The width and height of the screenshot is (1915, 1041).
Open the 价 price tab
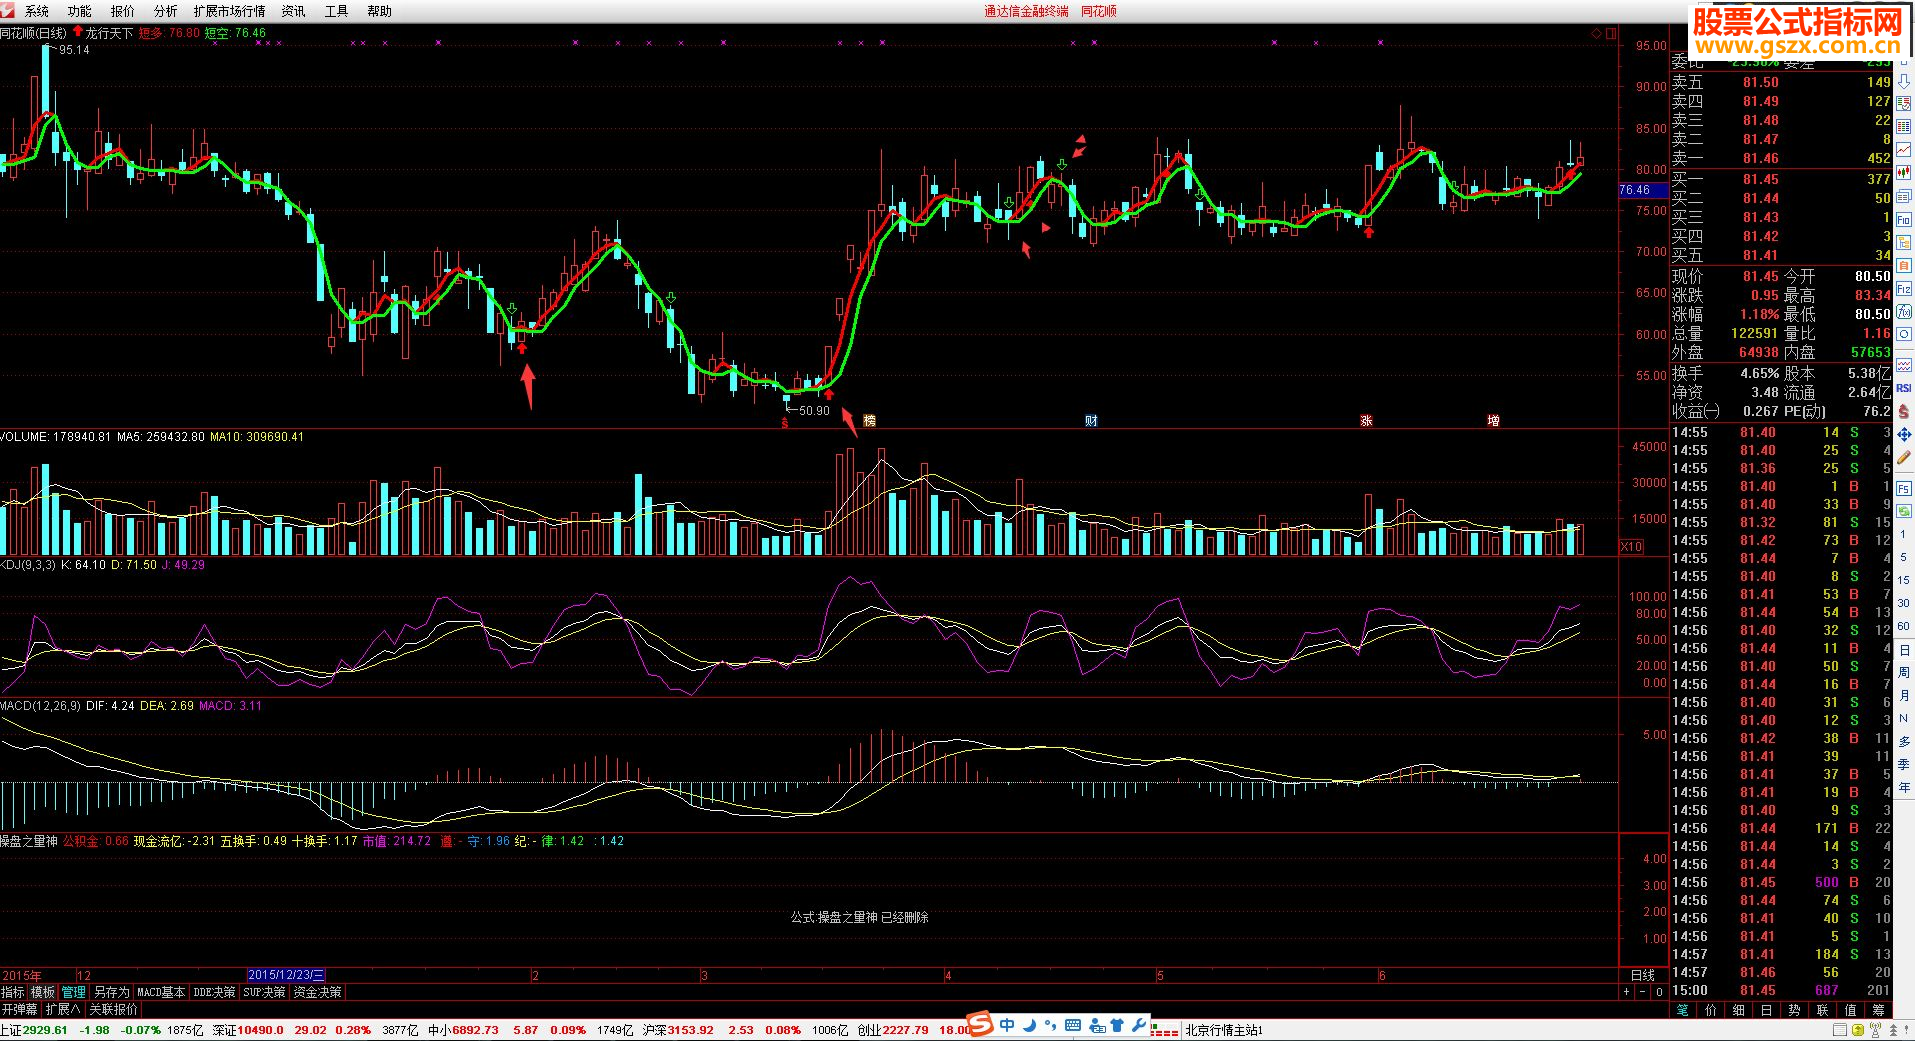tap(1711, 1009)
